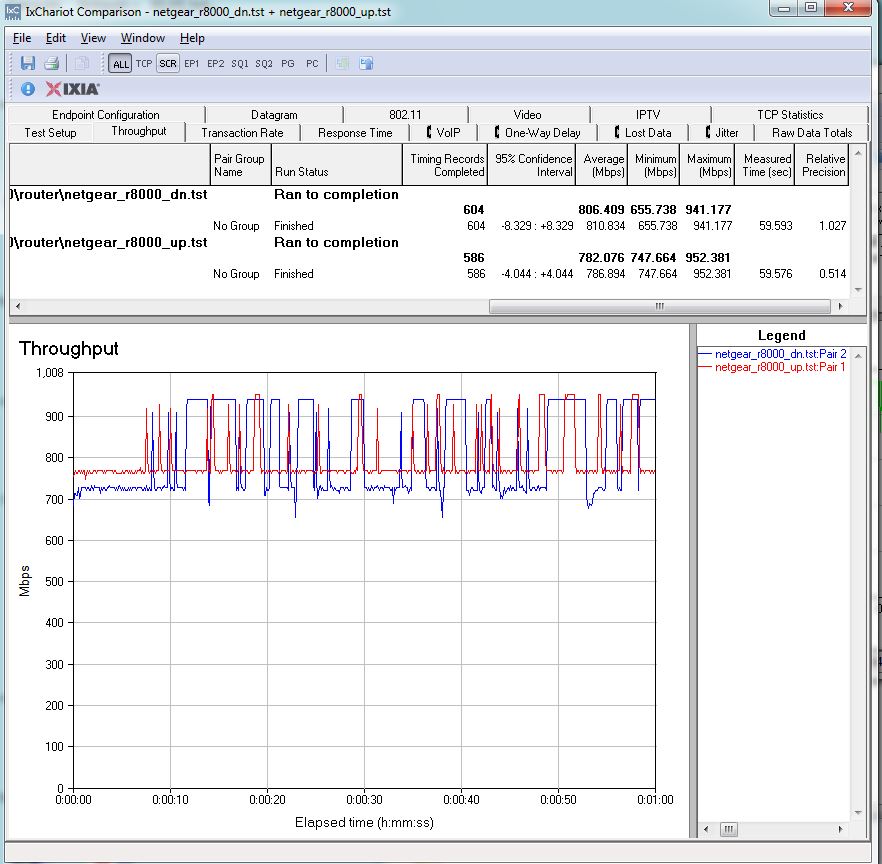Click the results table scroll-up arrow
This screenshot has width=882, height=864.
point(858,152)
